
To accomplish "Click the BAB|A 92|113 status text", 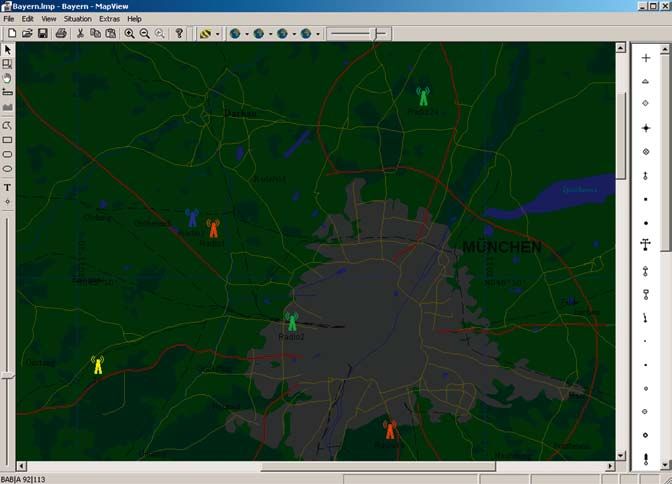I will pyautogui.click(x=23, y=479).
